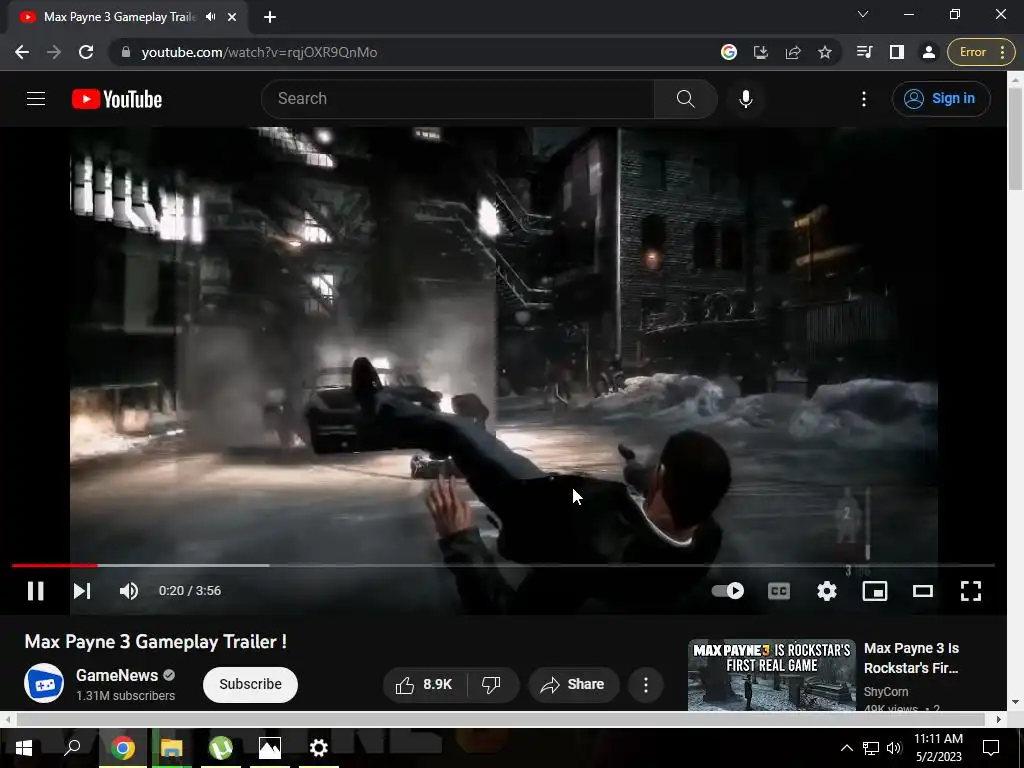Open taskbar clock showing 11:11 AM

click(x=938, y=748)
